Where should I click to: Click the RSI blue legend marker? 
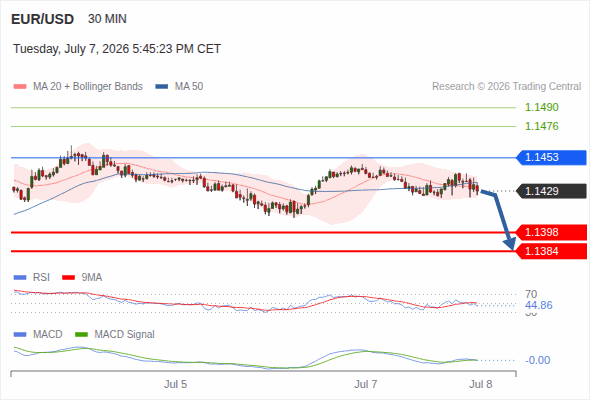pyautogui.click(x=20, y=278)
